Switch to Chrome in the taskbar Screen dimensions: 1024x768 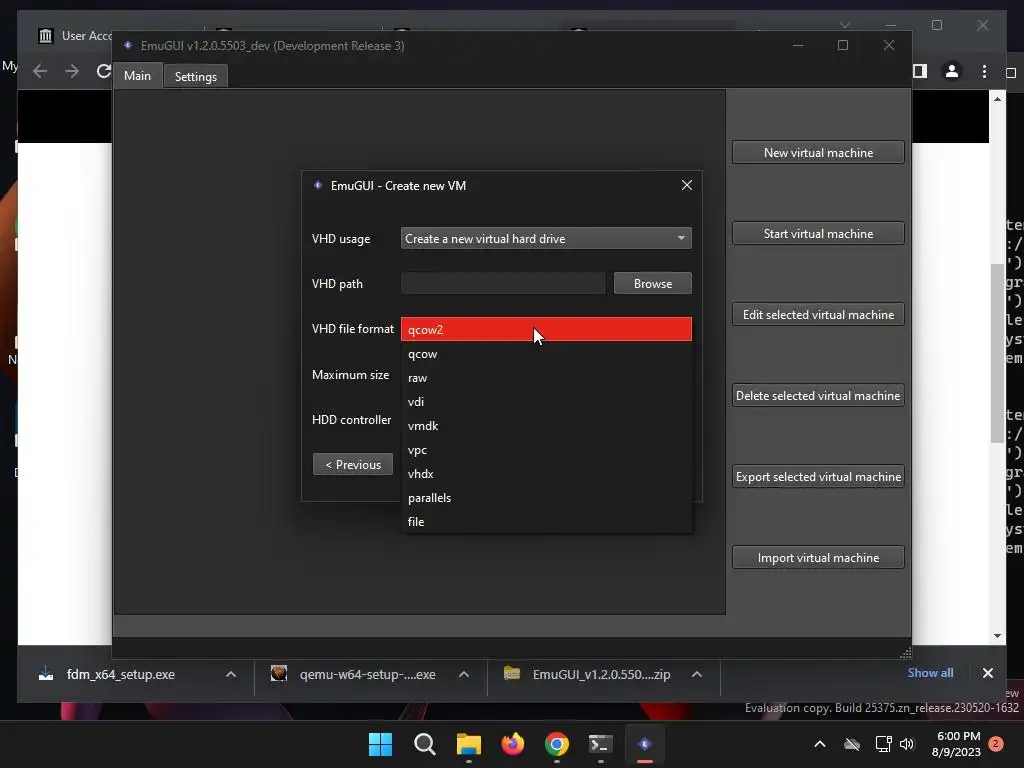tap(556, 744)
